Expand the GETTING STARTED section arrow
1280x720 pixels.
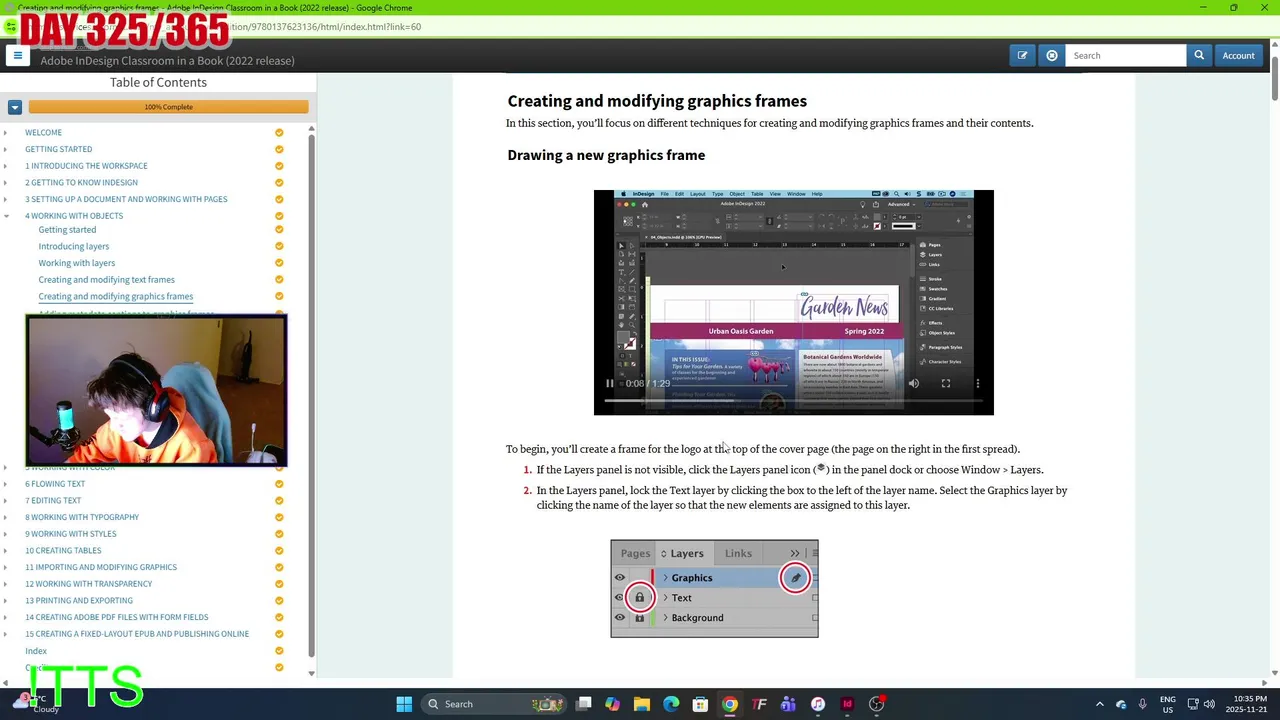tap(6, 149)
